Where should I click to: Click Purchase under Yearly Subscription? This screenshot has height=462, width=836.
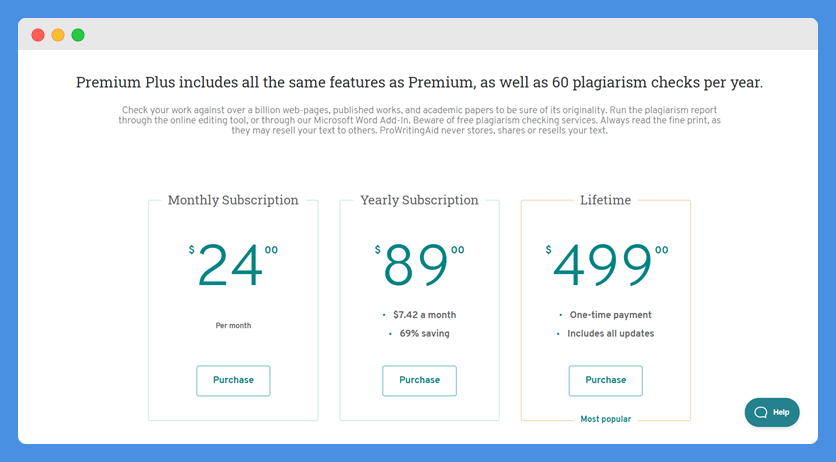(x=419, y=380)
